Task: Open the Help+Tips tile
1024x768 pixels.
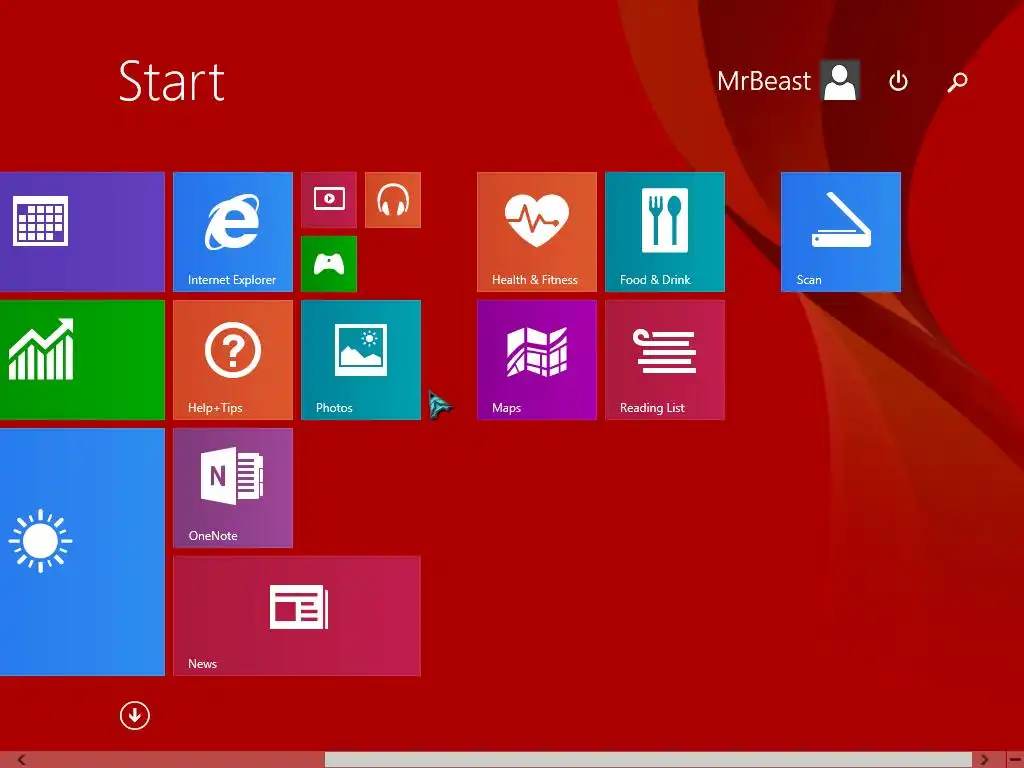Action: tap(232, 360)
